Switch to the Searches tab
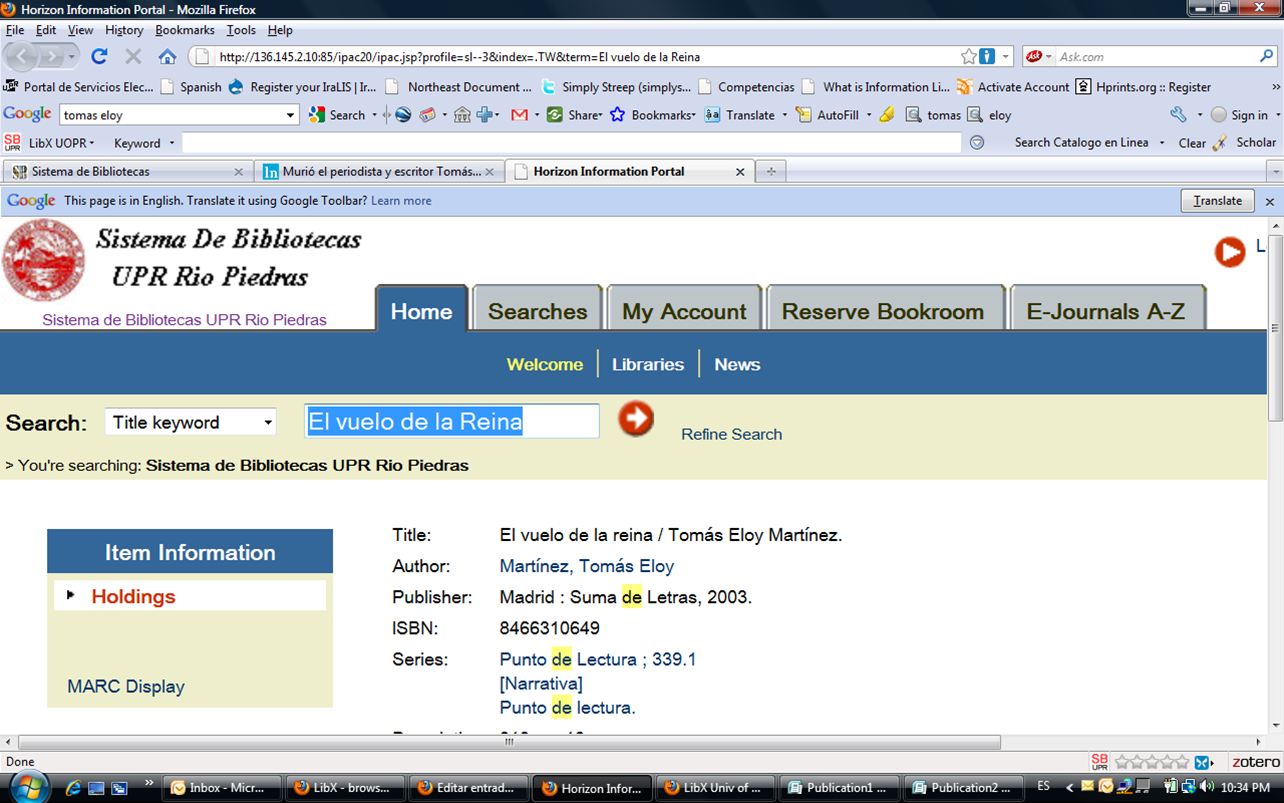Viewport: 1284px width, 803px height. [x=537, y=311]
